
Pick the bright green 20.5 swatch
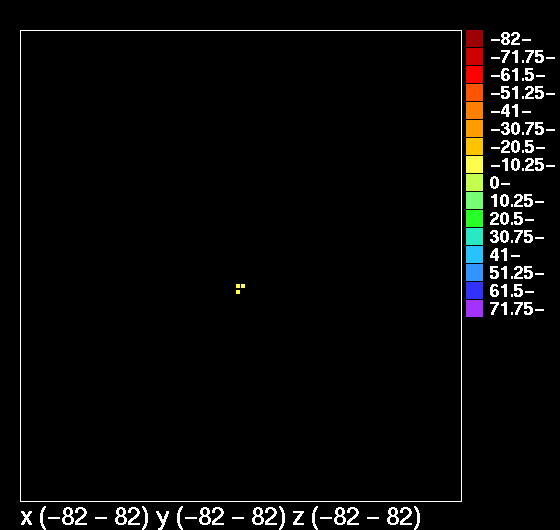pos(474,219)
